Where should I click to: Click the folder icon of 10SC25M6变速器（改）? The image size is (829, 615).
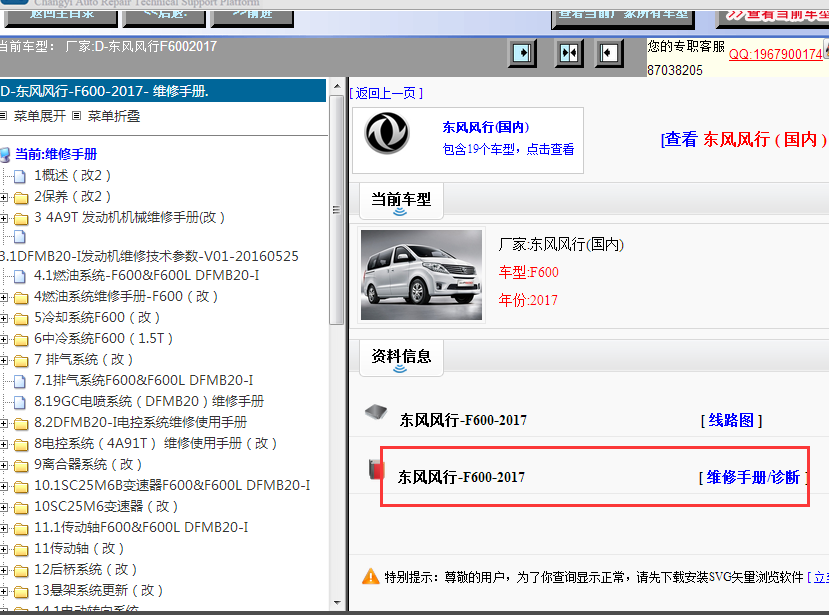tap(21, 508)
